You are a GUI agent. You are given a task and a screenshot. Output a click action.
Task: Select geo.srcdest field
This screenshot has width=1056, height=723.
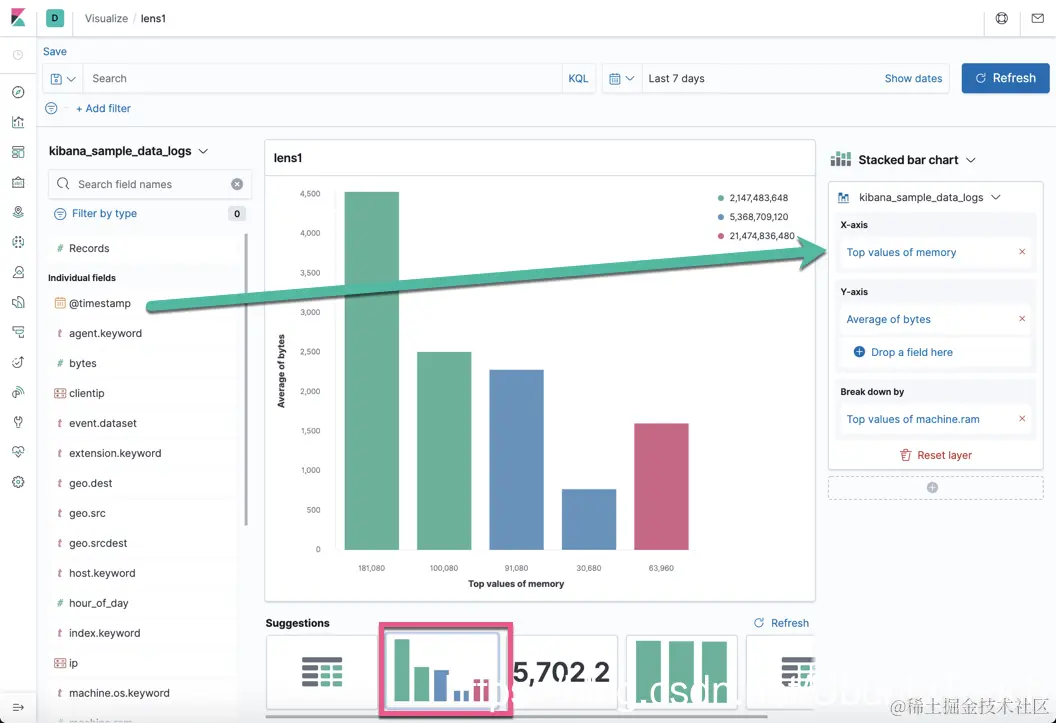(143, 543)
